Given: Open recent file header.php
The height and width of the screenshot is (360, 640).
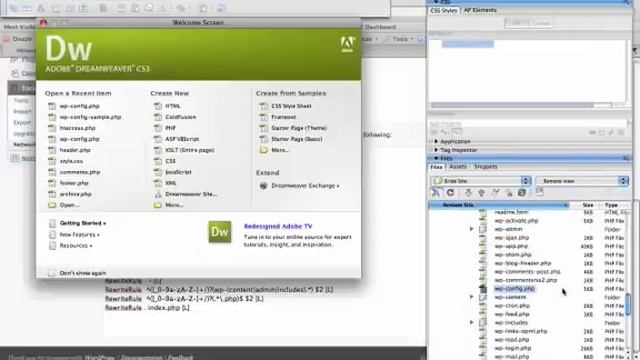Looking at the screenshot, I should 75,150.
